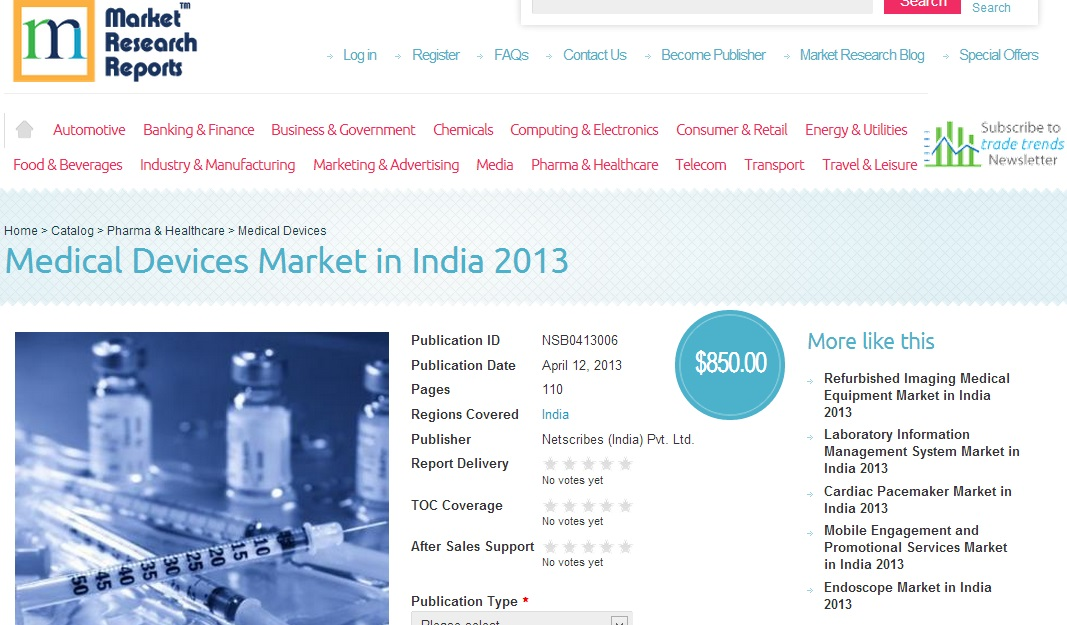Select the Travel & Leisure category
Image resolution: width=1067 pixels, height=625 pixels.
click(870, 165)
